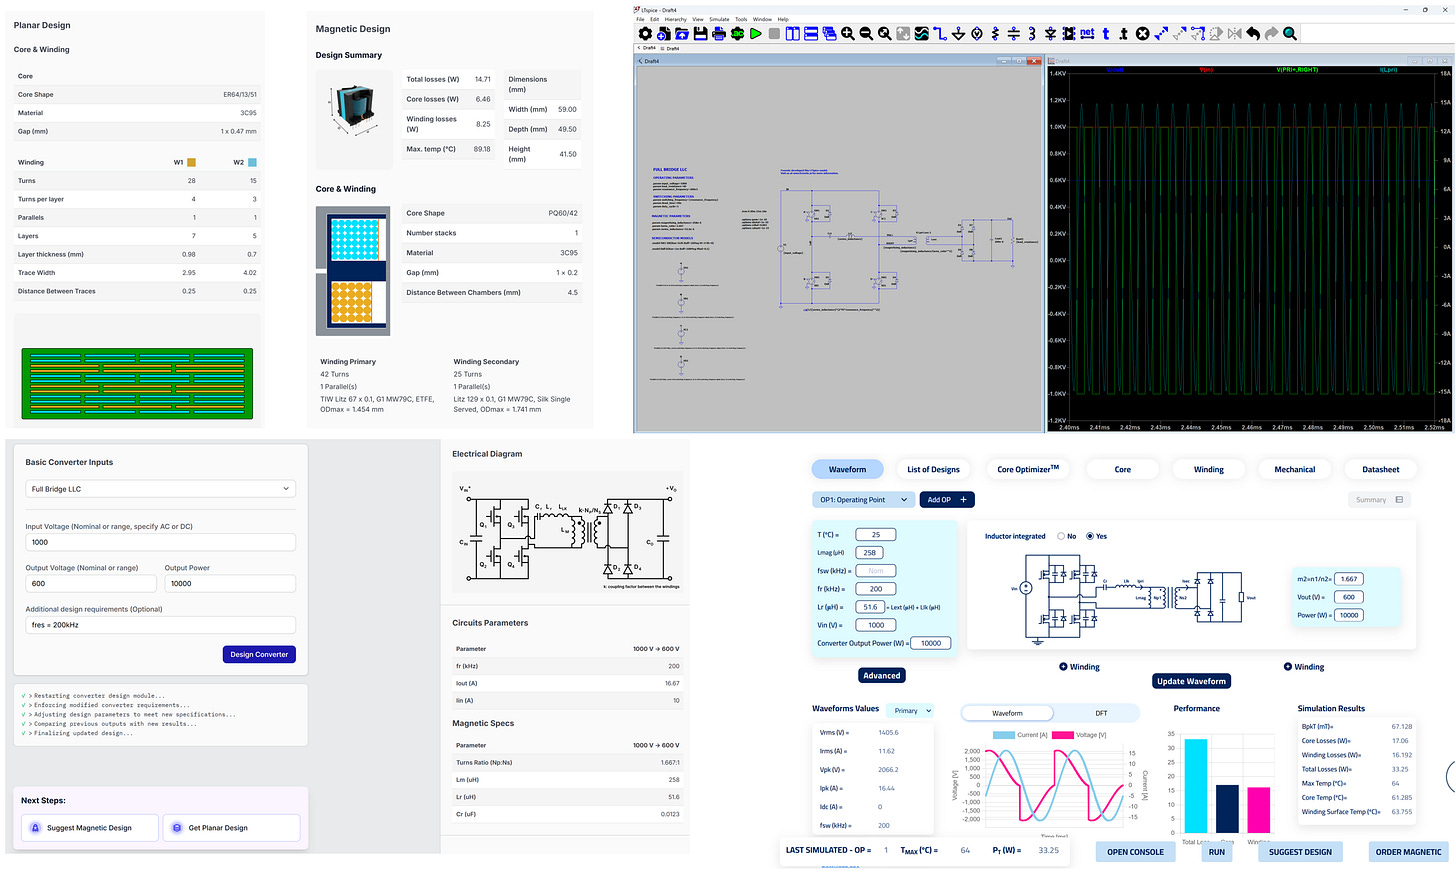This screenshot has height=877, width=1456.
Task: Pick the inductor component icon in LTspice
Action: [1033, 34]
